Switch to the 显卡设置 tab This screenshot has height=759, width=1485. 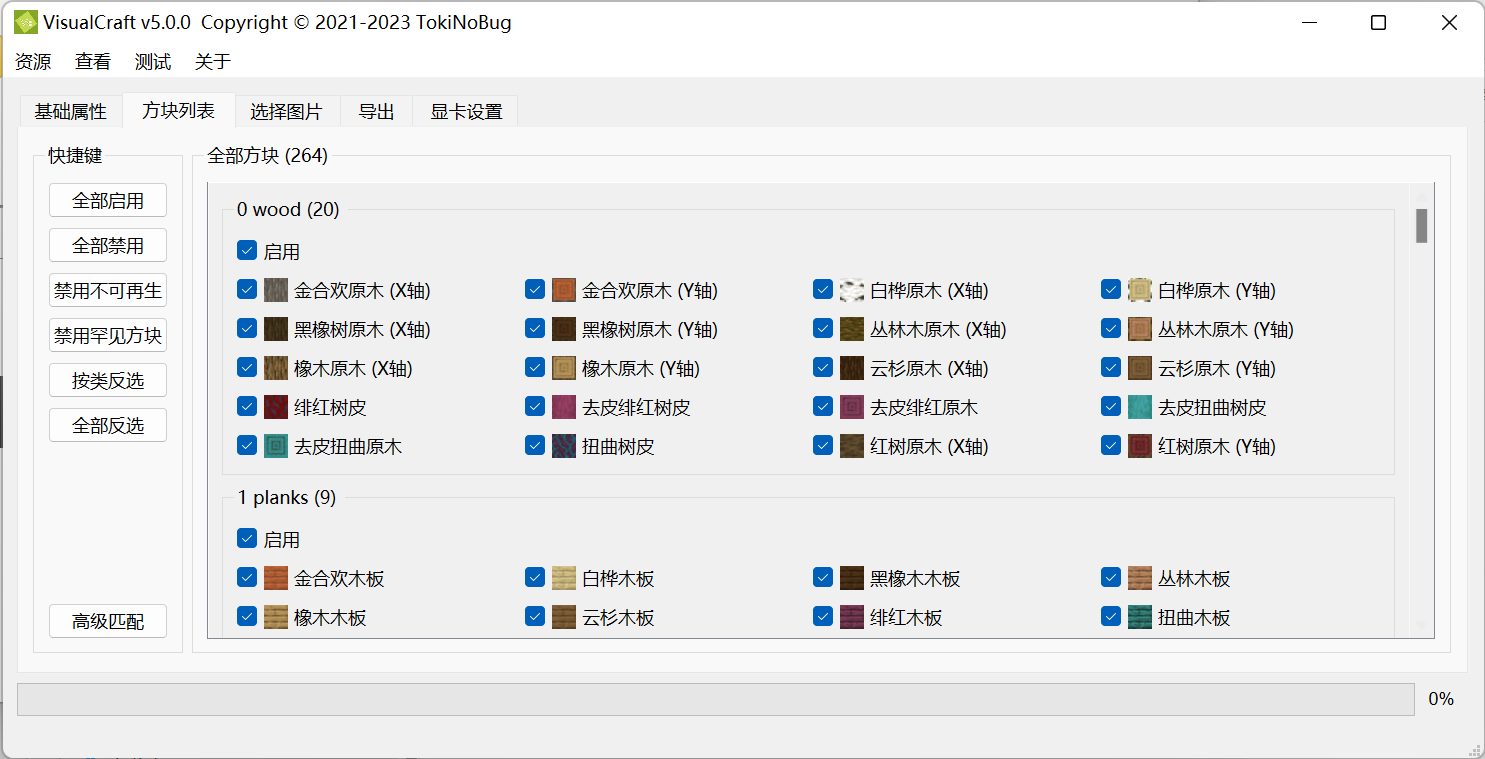466,111
